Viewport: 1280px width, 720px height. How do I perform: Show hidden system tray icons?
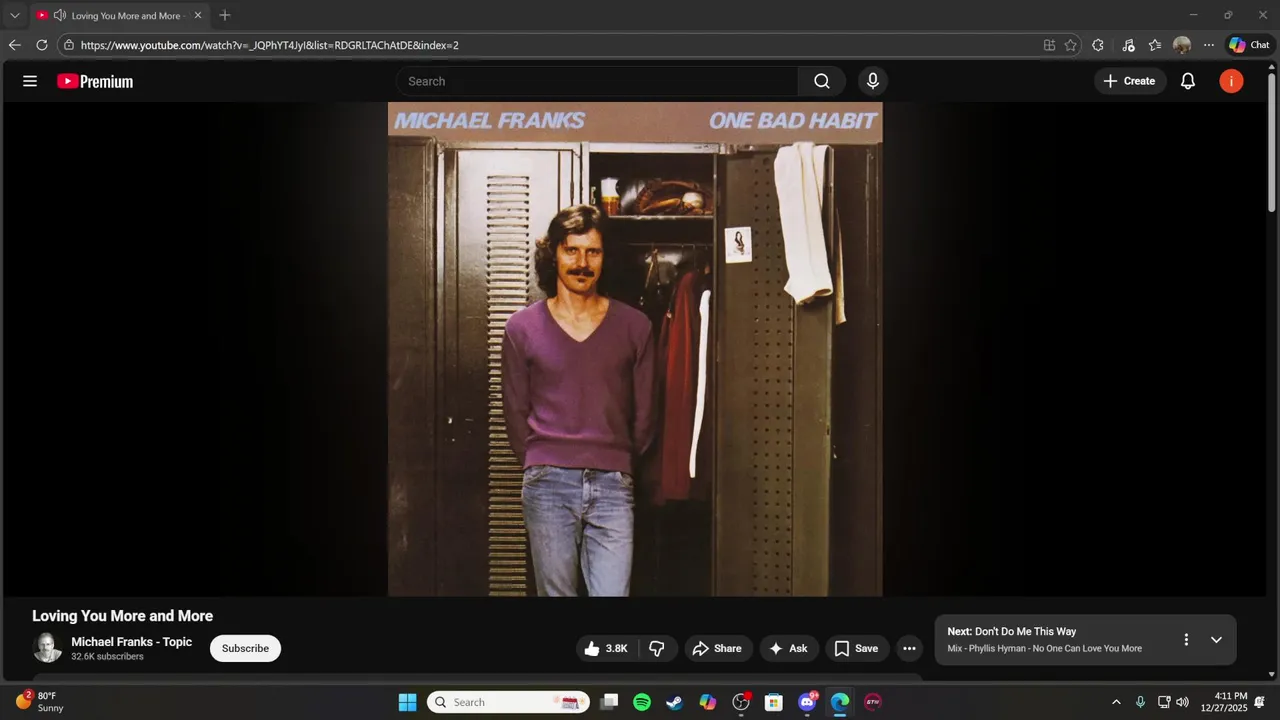1116,702
